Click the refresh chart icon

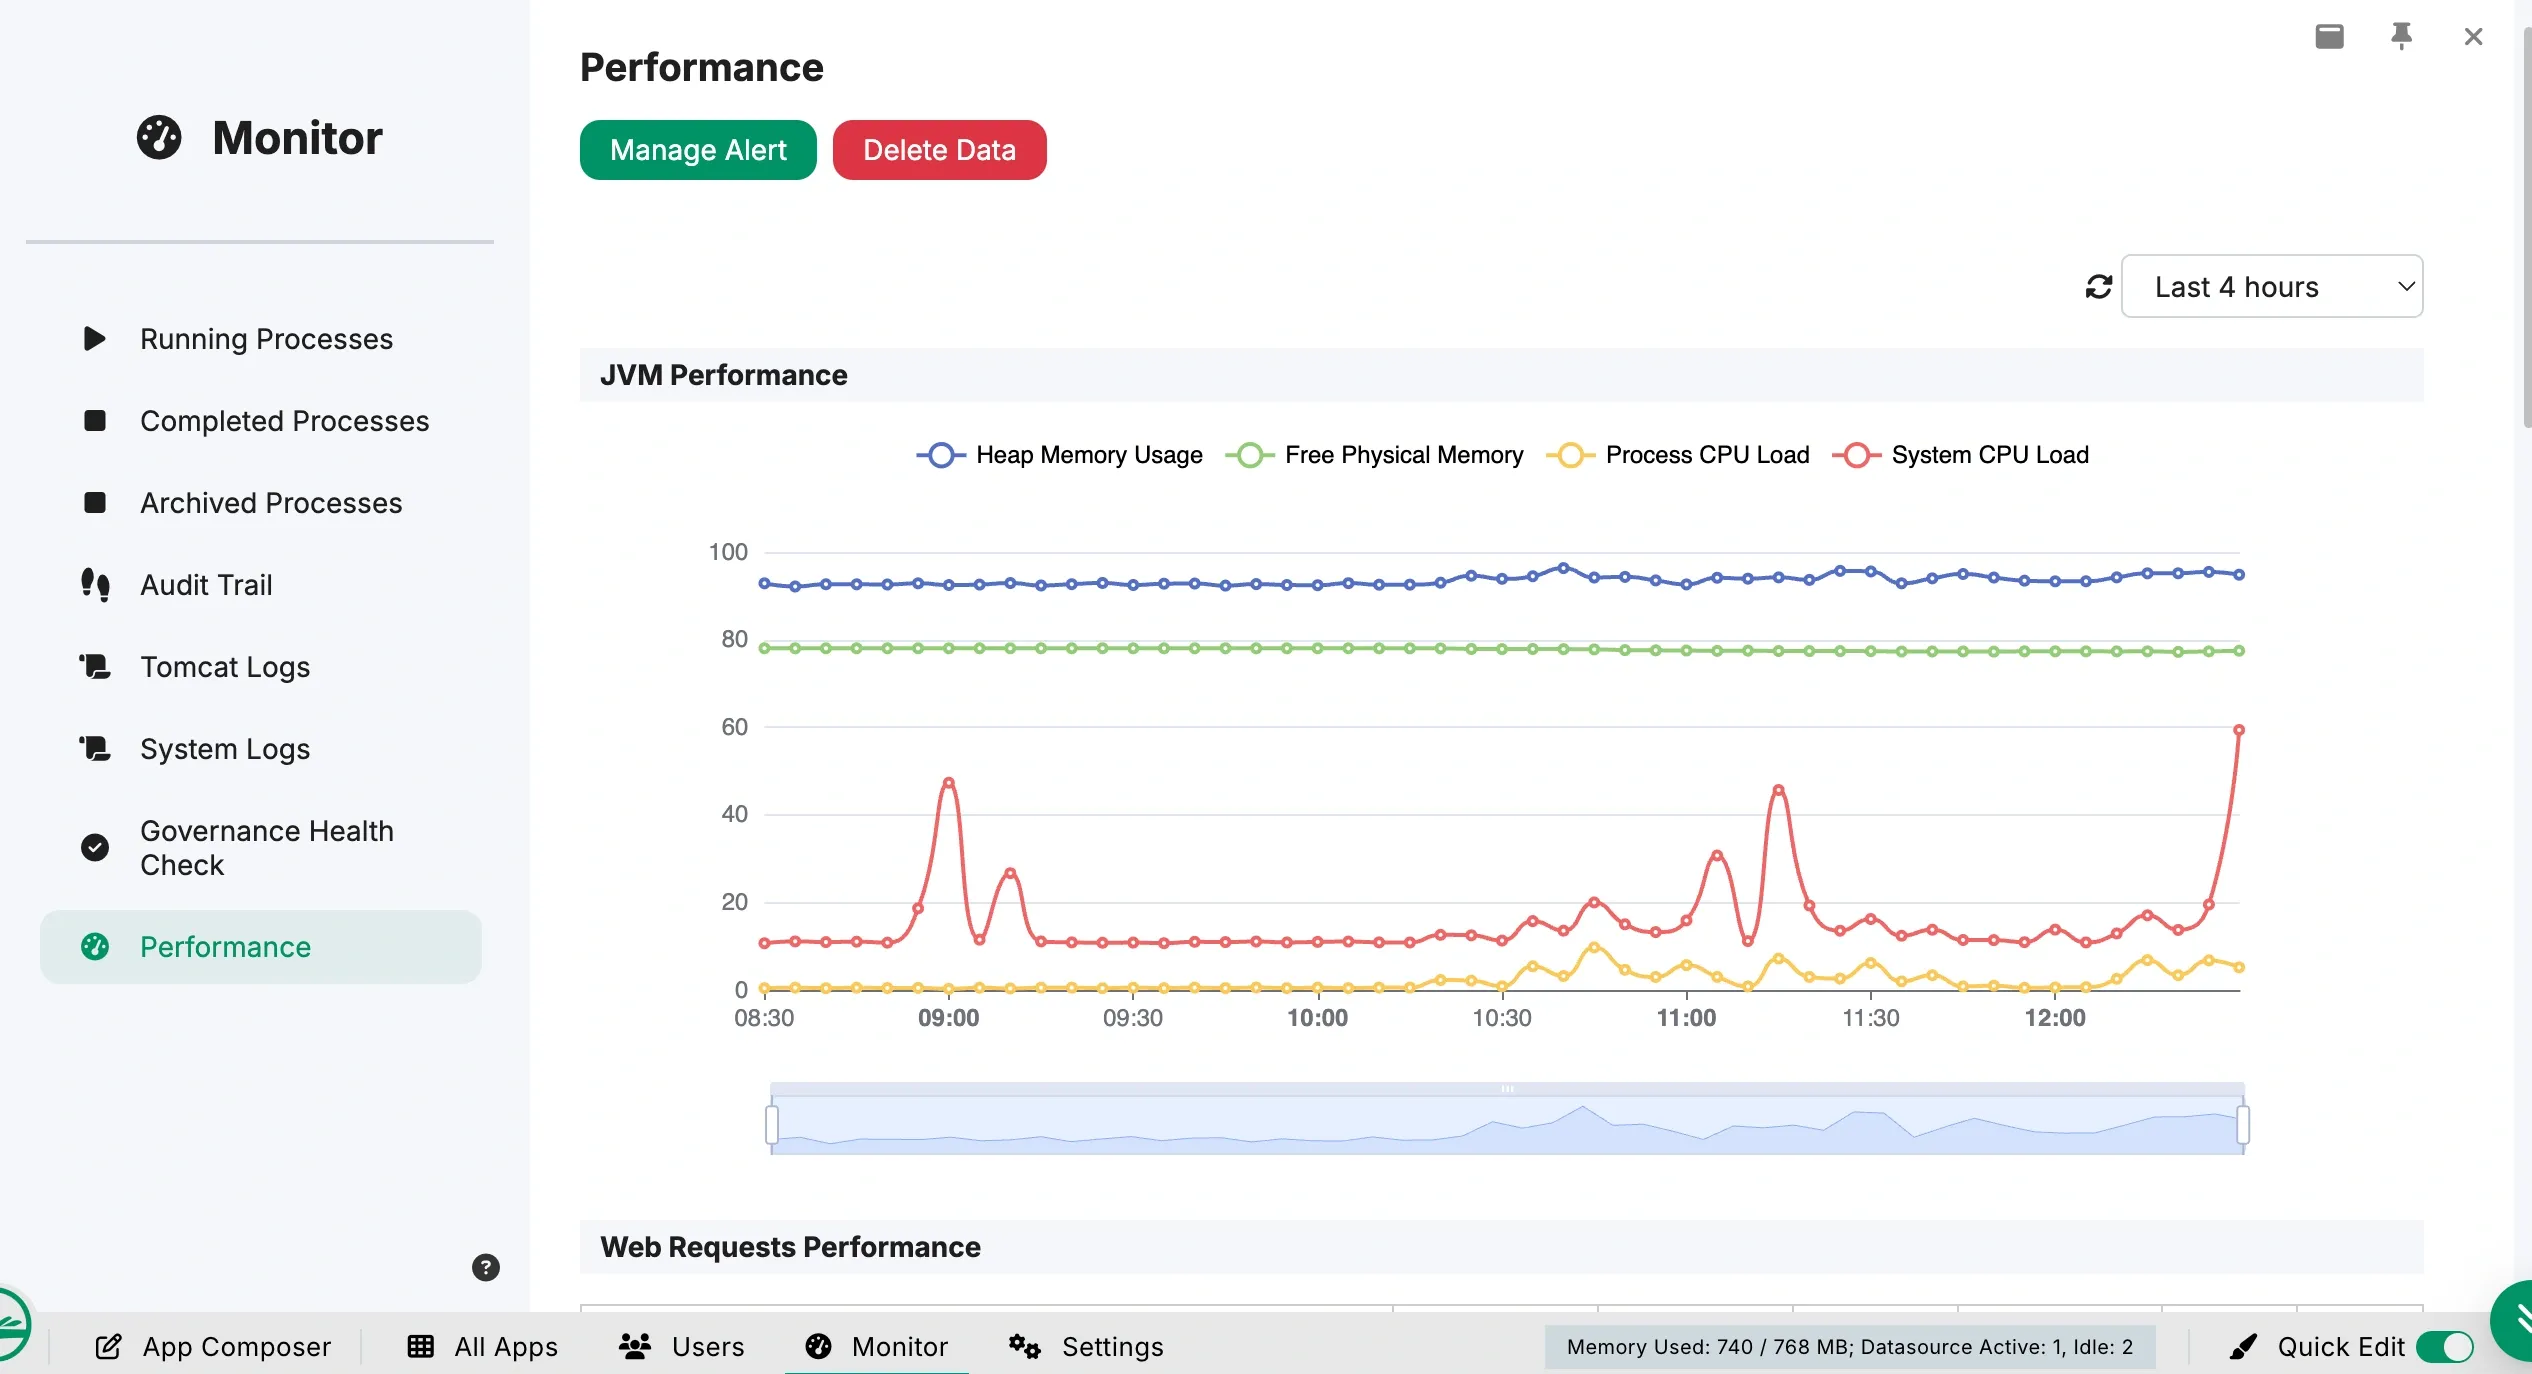[2098, 287]
